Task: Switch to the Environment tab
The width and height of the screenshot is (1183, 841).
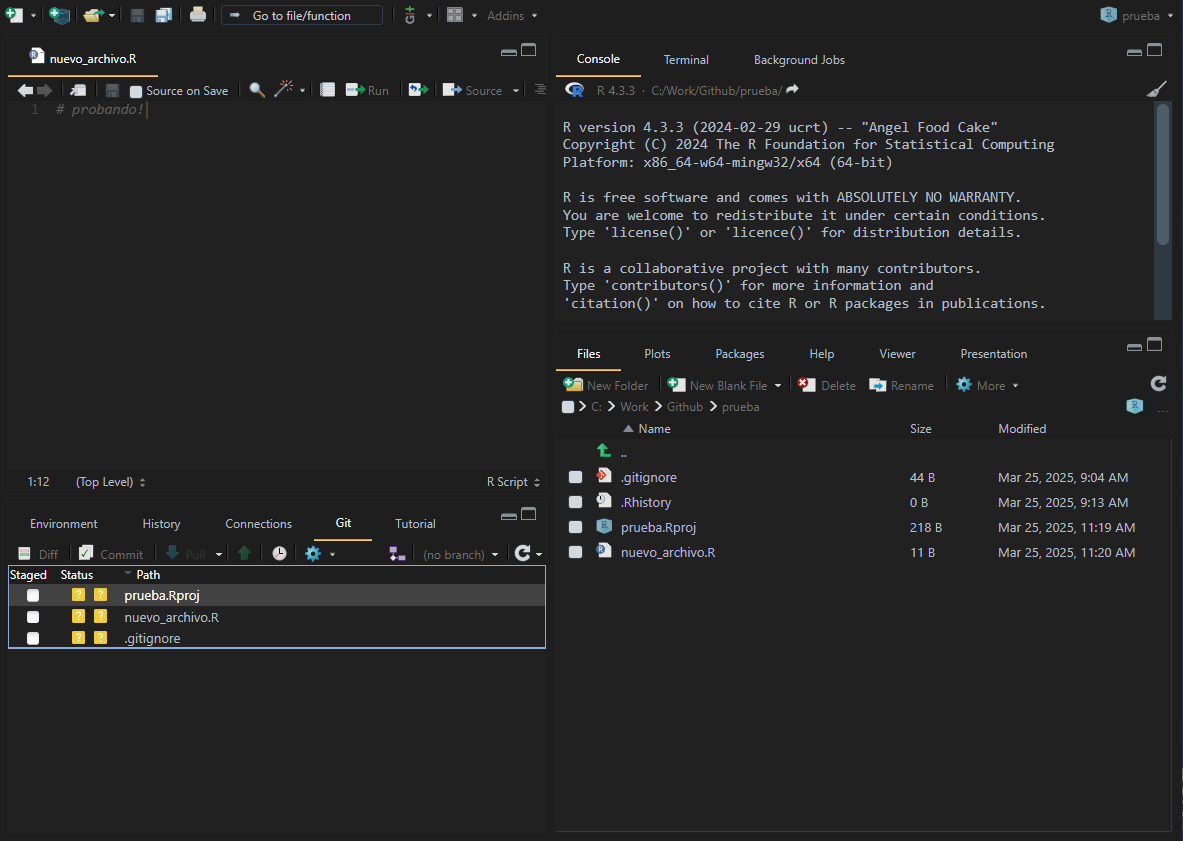Action: [63, 523]
